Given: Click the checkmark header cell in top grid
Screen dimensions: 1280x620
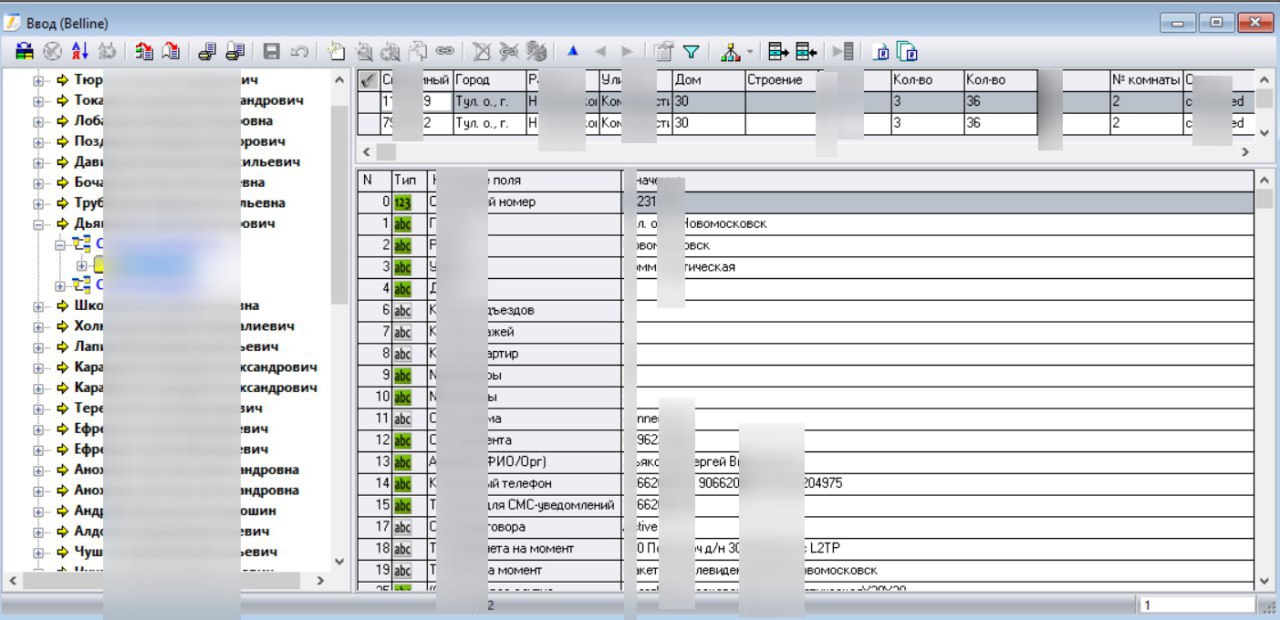Looking at the screenshot, I should point(367,80).
